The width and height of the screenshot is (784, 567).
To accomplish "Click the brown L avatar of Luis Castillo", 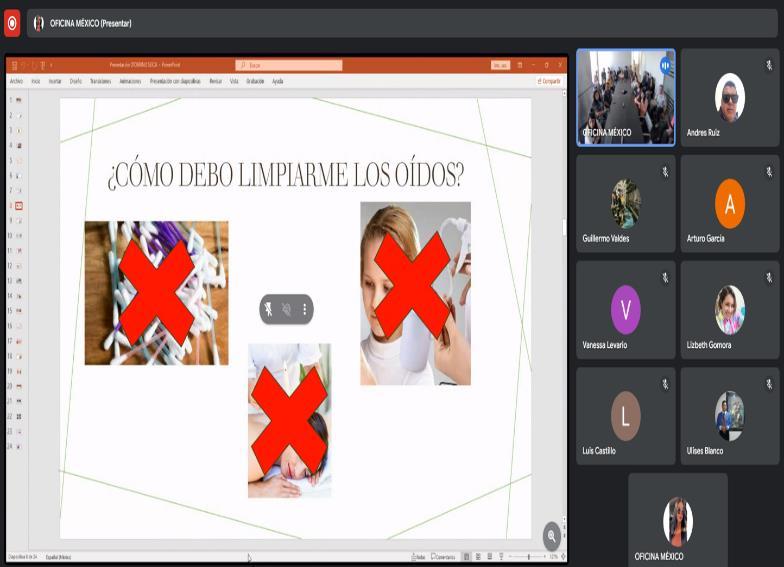I will 626,416.
